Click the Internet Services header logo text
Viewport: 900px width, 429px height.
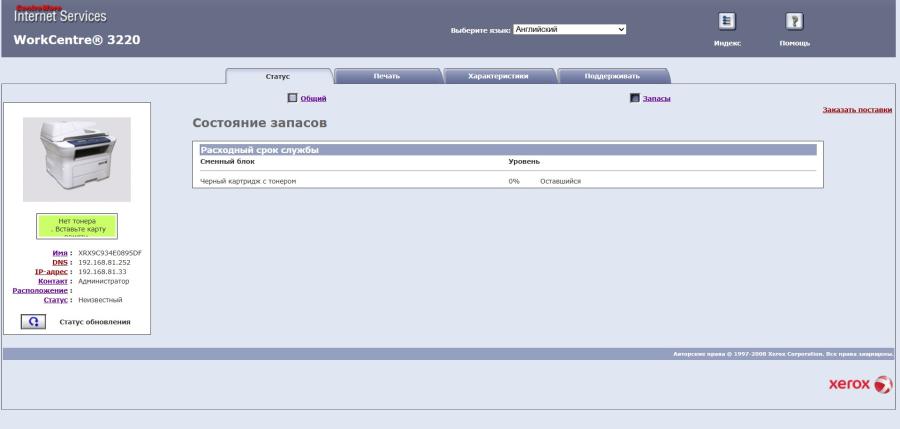pos(60,16)
